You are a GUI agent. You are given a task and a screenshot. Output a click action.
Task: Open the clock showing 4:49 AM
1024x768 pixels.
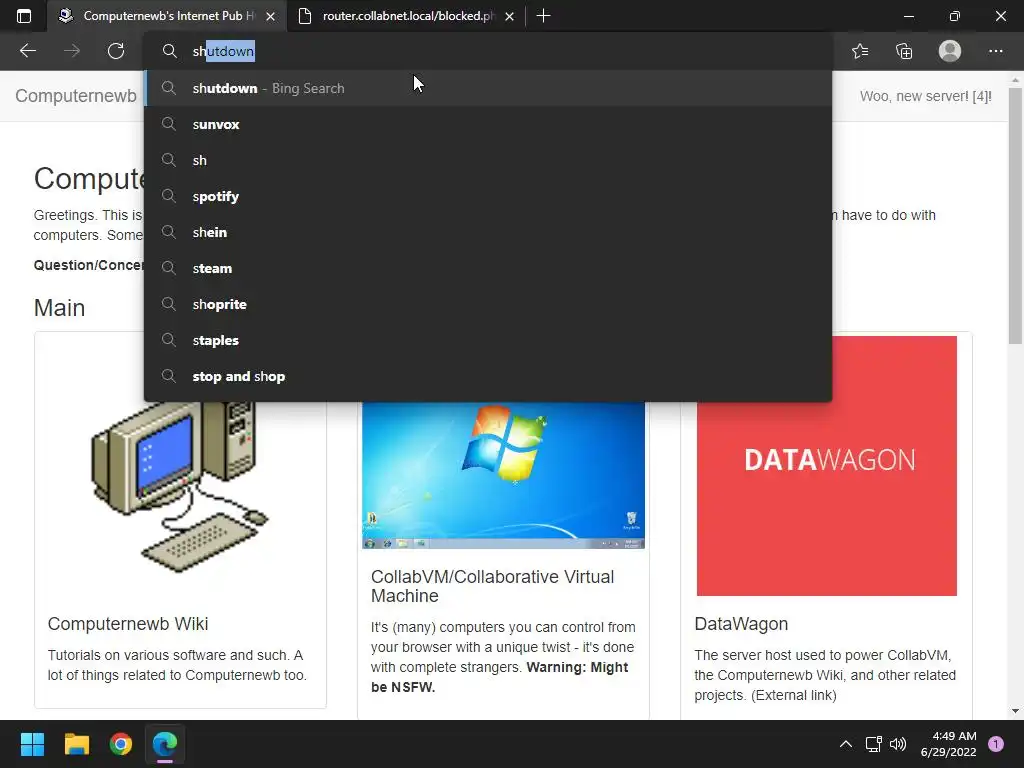948,744
